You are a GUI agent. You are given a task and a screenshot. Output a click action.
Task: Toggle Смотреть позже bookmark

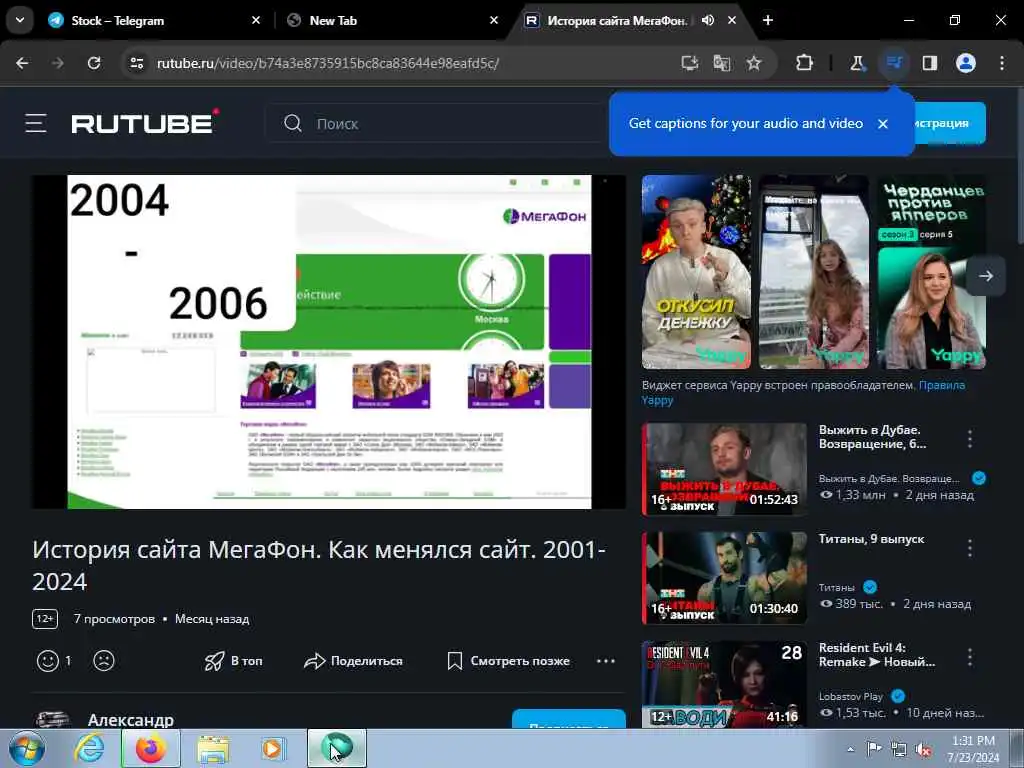pos(508,661)
